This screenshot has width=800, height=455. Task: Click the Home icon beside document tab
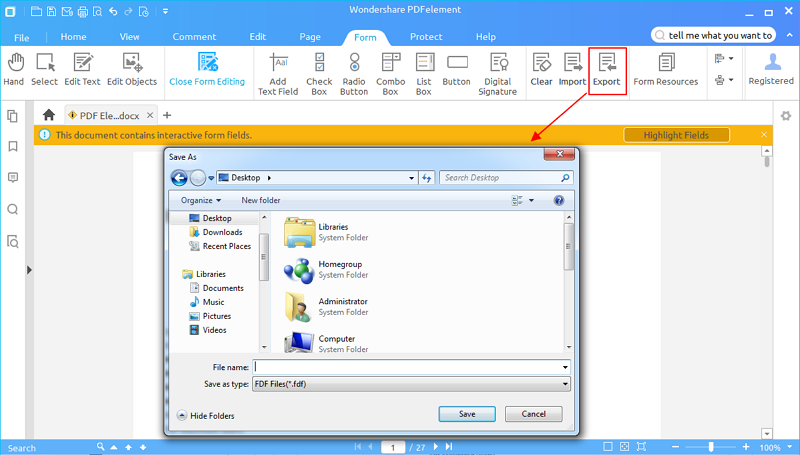tap(49, 115)
